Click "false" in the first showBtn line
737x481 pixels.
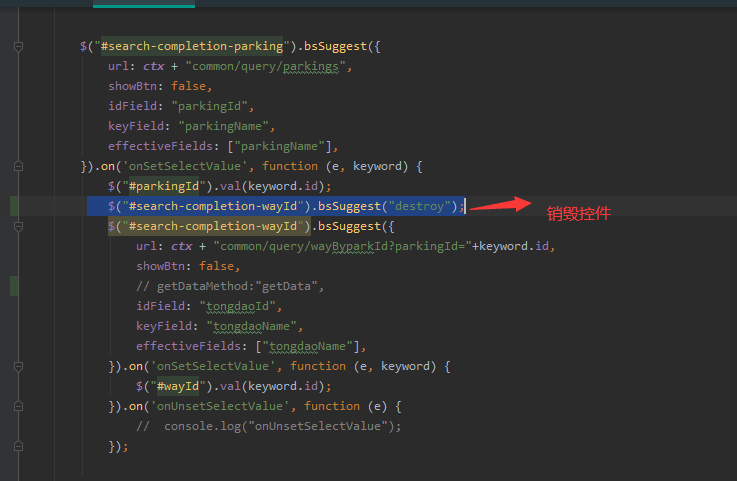click(188, 87)
